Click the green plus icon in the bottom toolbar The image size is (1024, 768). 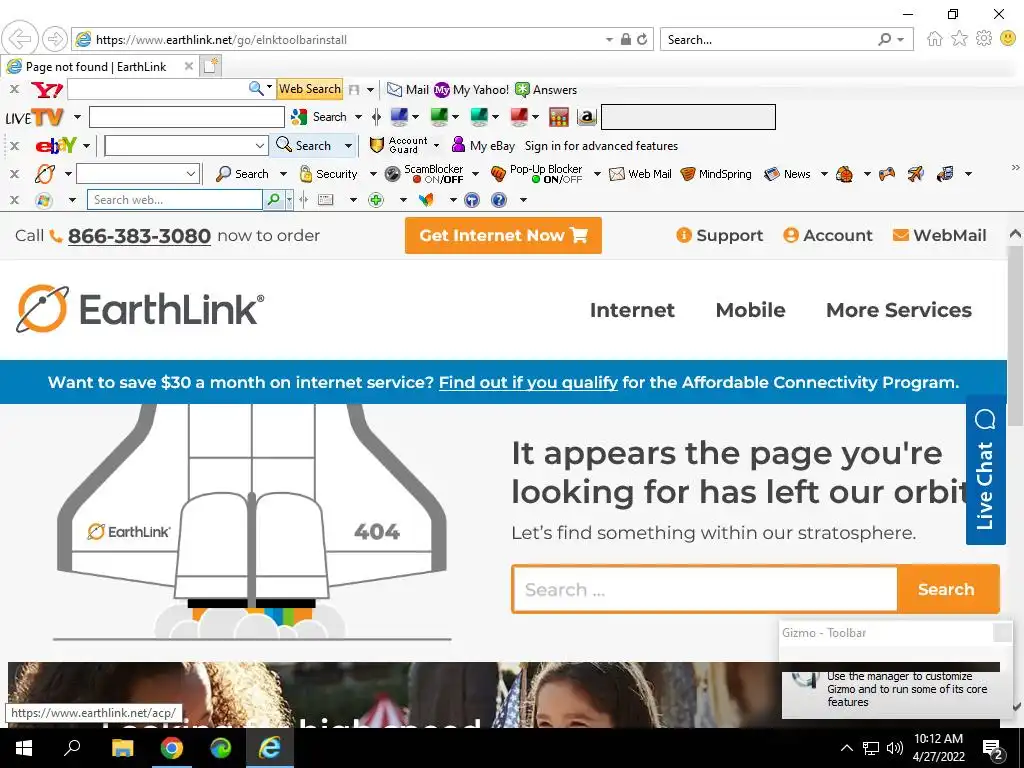click(376, 200)
